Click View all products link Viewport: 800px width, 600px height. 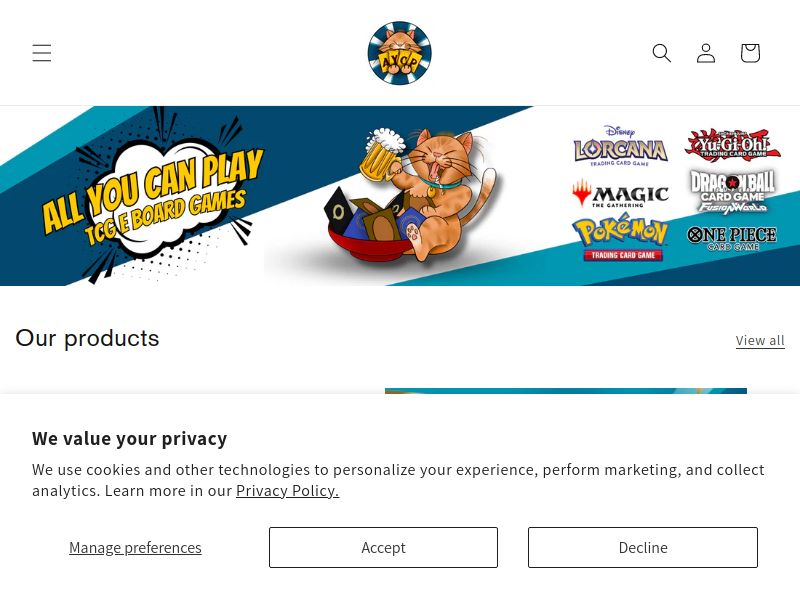pyautogui.click(x=760, y=340)
